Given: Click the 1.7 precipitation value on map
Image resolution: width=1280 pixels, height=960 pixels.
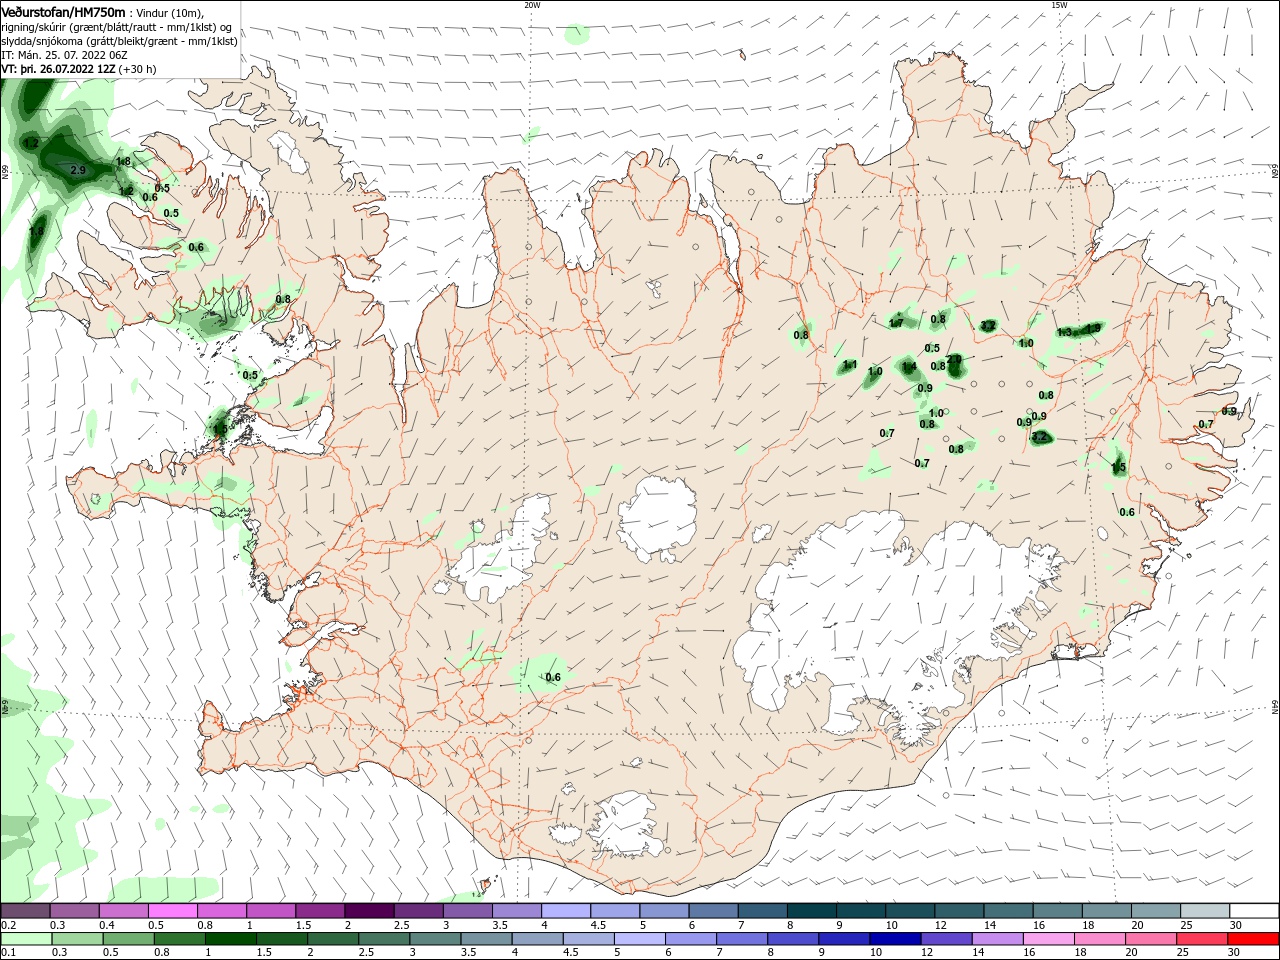Looking at the screenshot, I should (x=896, y=323).
